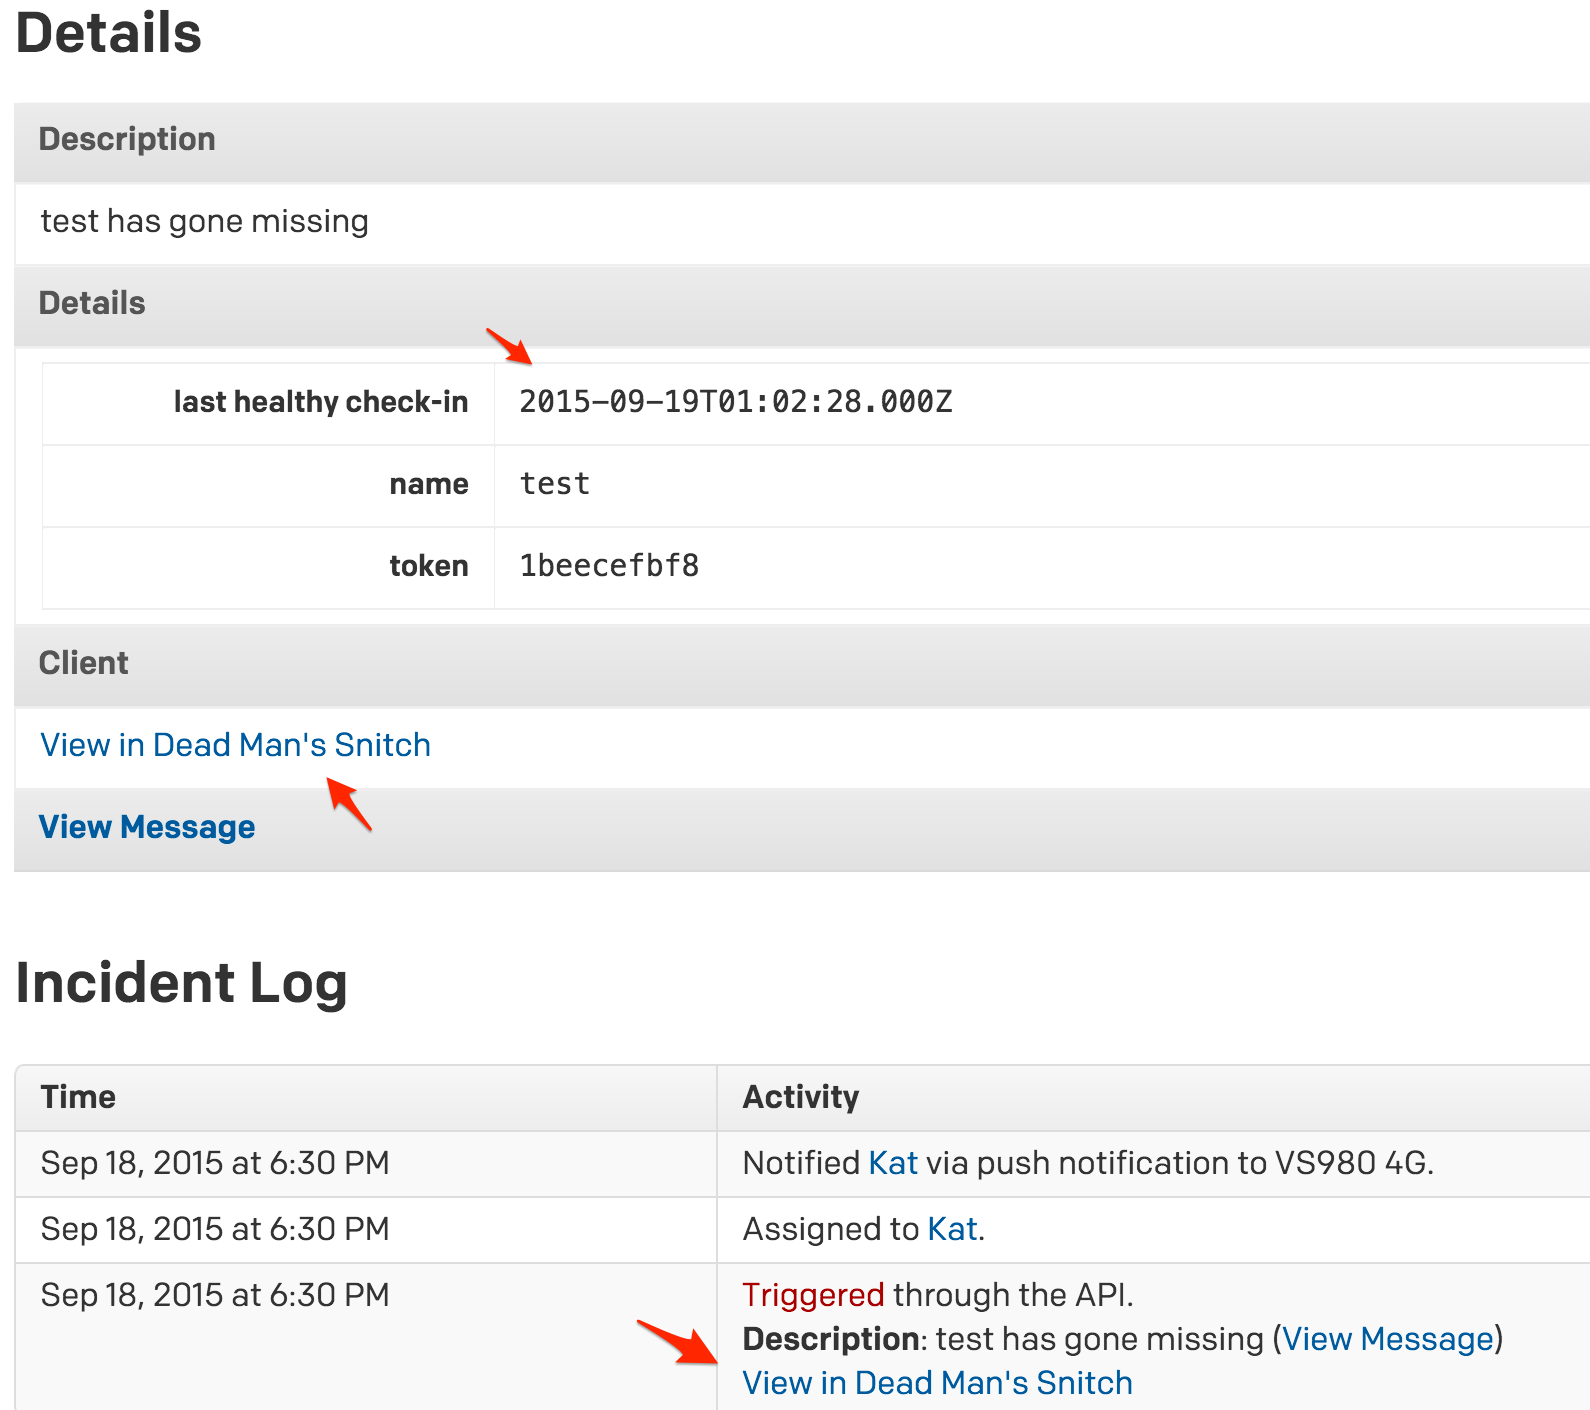Click the red Triggered status text
1590x1410 pixels.
tap(812, 1295)
